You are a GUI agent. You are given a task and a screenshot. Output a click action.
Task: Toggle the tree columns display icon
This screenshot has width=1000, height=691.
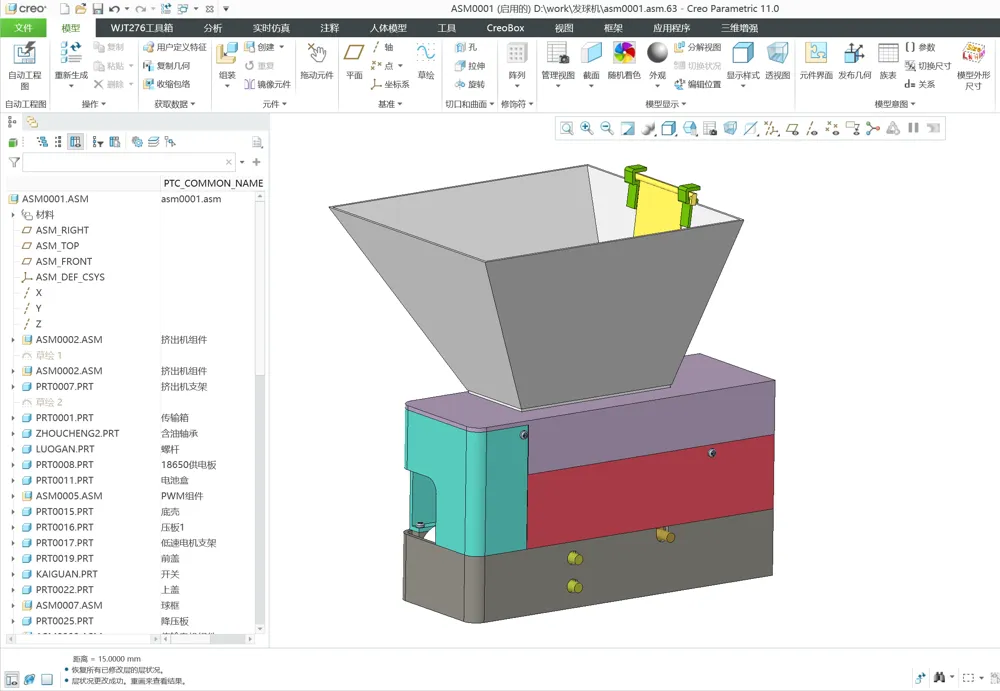pyautogui.click(x=75, y=142)
